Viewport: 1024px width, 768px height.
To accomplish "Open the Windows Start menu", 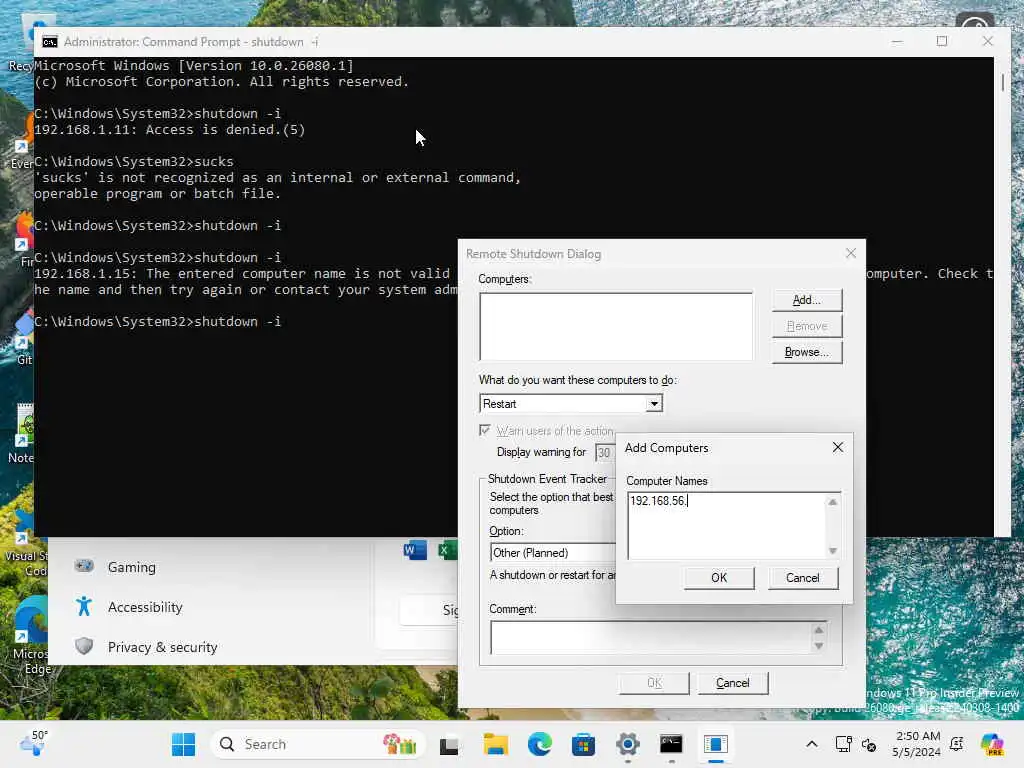I will (x=184, y=744).
